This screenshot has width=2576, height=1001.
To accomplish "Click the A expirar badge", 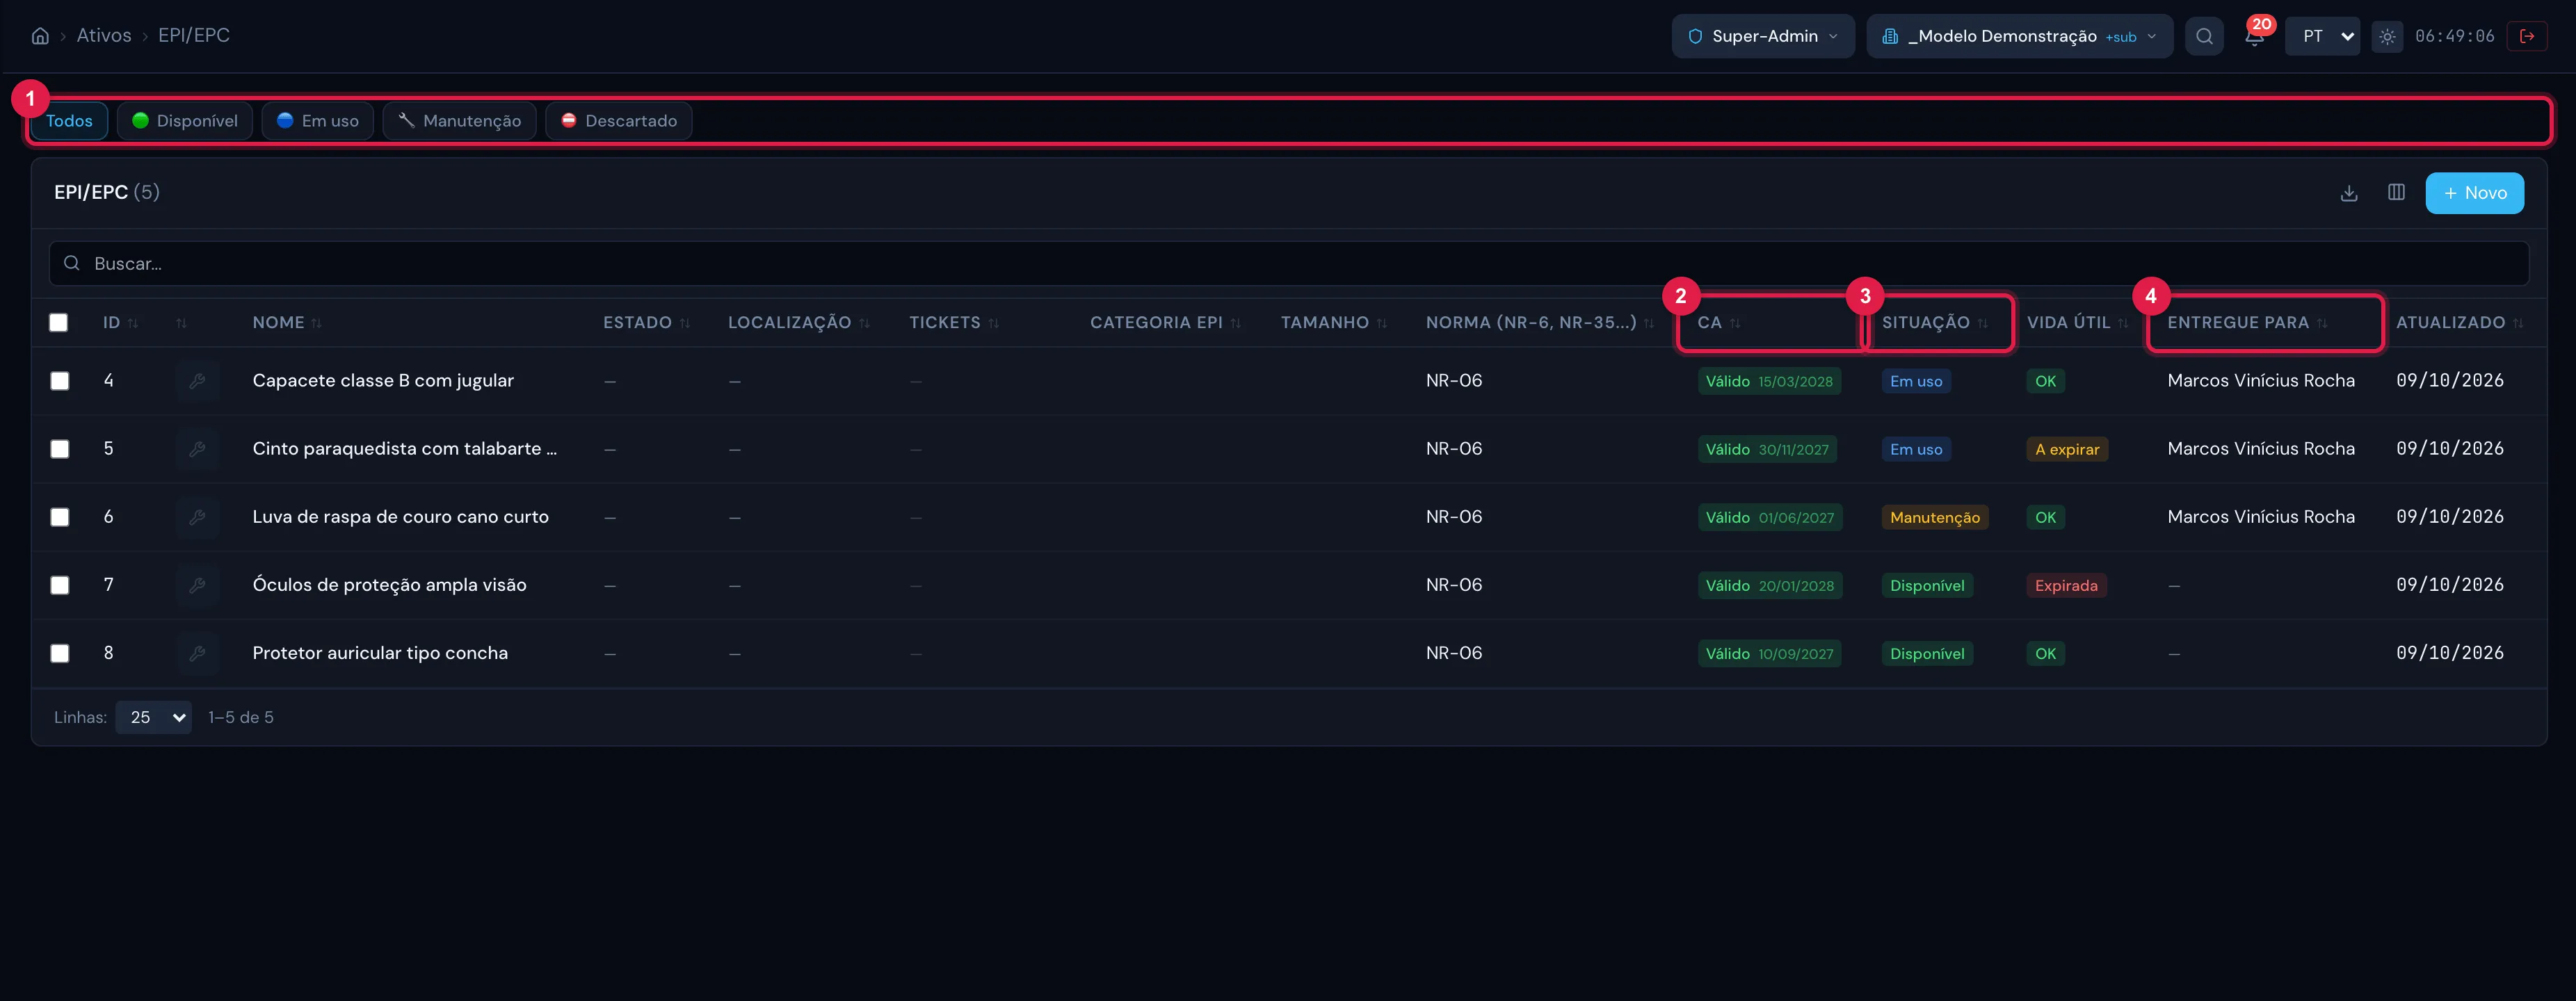I will [2067, 450].
